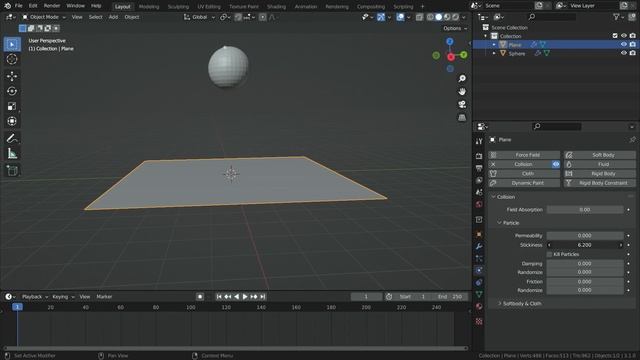640x360 pixels.
Task: Click the Cloth physics button
Action: coord(524,174)
